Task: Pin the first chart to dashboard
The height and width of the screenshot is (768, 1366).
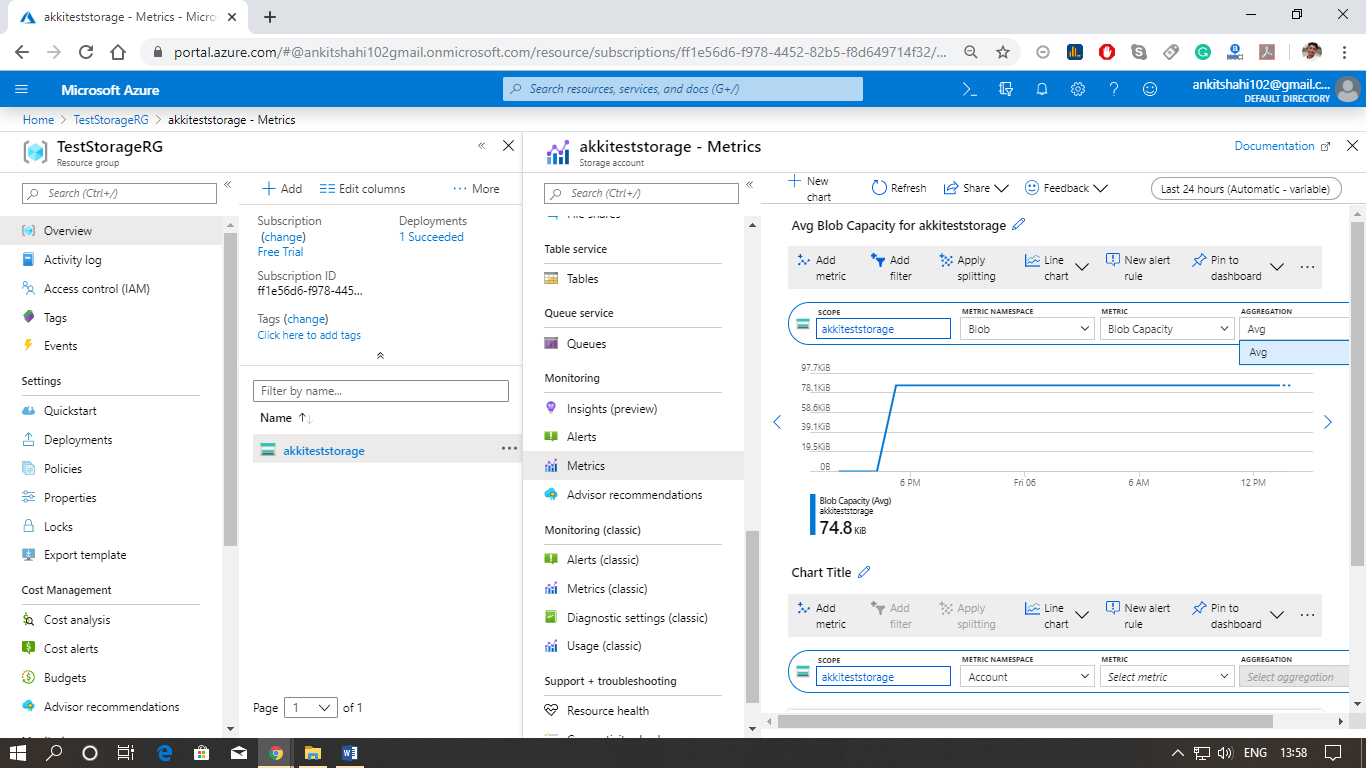Action: 1227,268
